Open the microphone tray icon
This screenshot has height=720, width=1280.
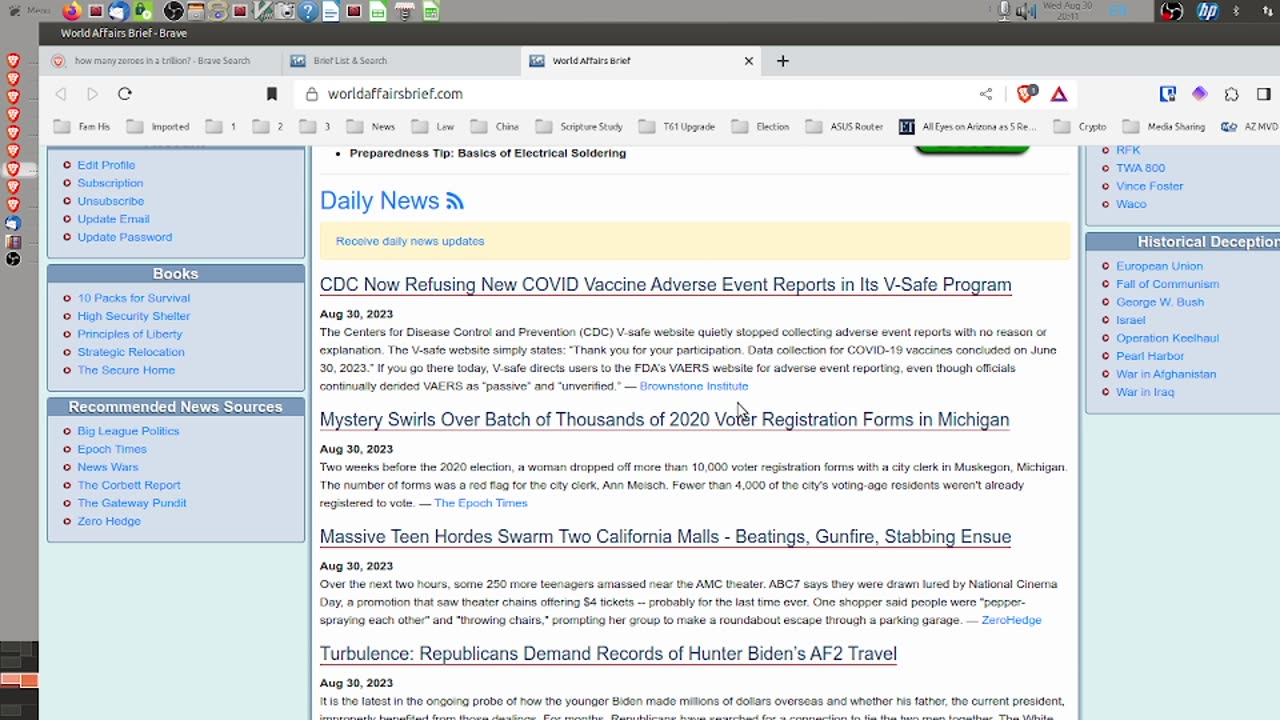click(x=1004, y=11)
